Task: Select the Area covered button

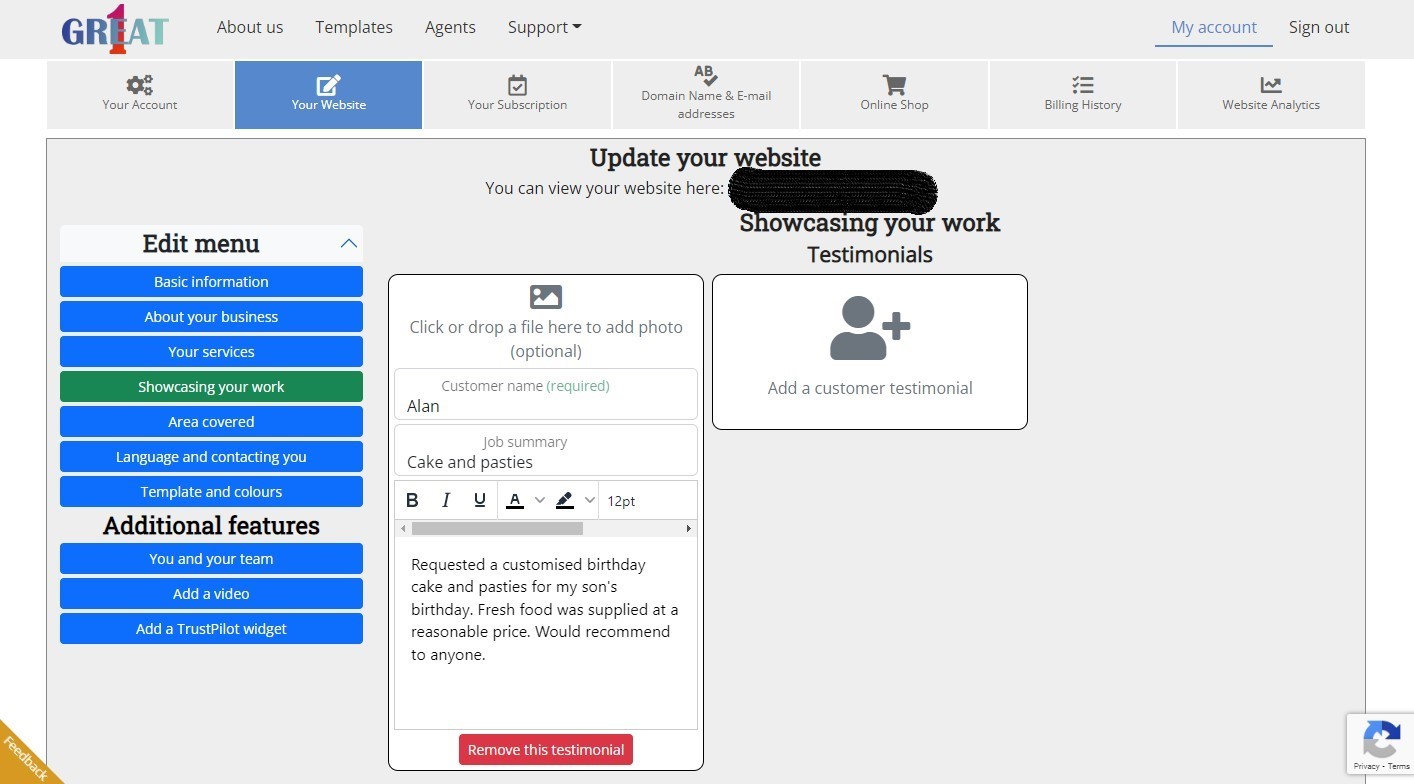Action: [211, 422]
